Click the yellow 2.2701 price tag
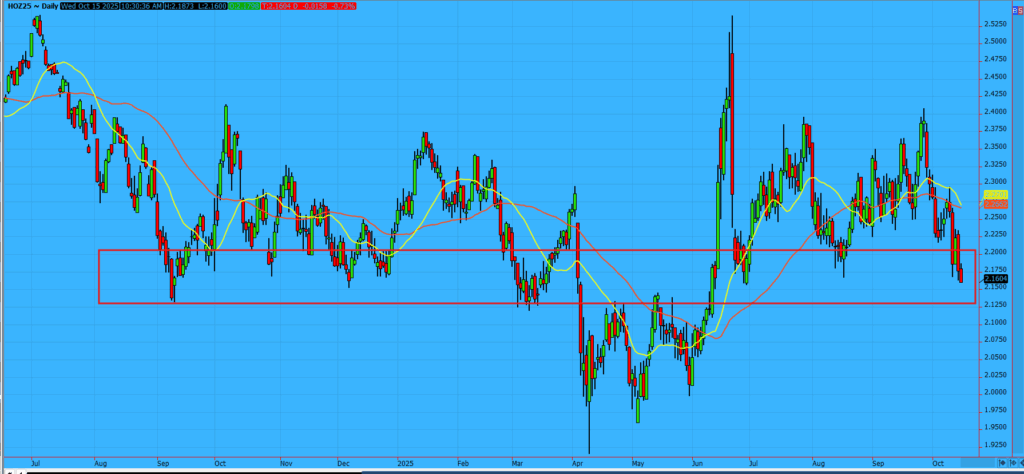This screenshot has height=474, width=1024. coord(995,195)
